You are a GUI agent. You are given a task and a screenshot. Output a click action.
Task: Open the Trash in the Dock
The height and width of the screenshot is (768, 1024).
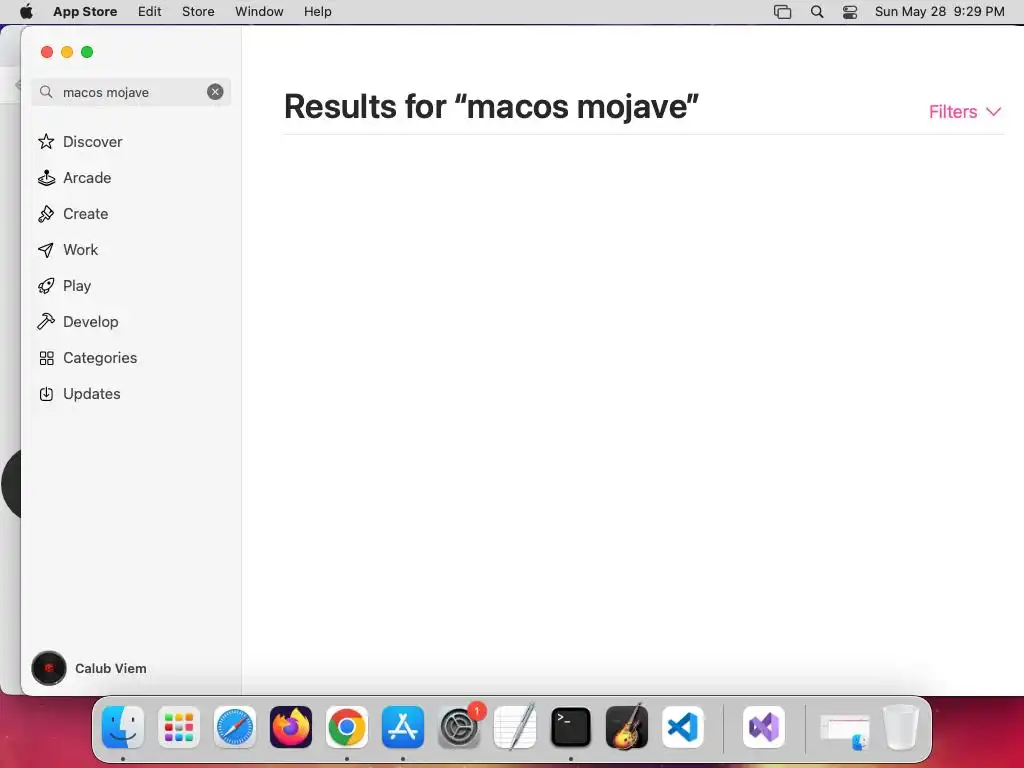coord(901,727)
